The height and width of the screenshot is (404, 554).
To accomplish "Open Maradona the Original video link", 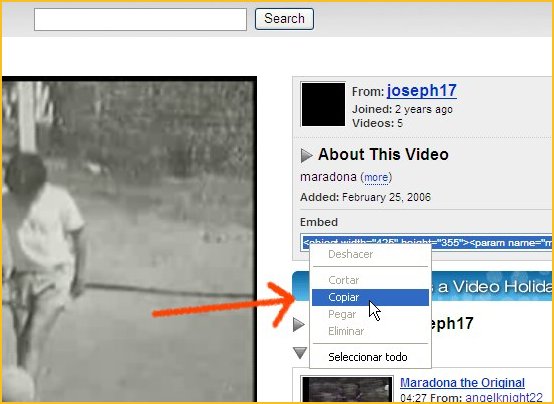I will 462,382.
